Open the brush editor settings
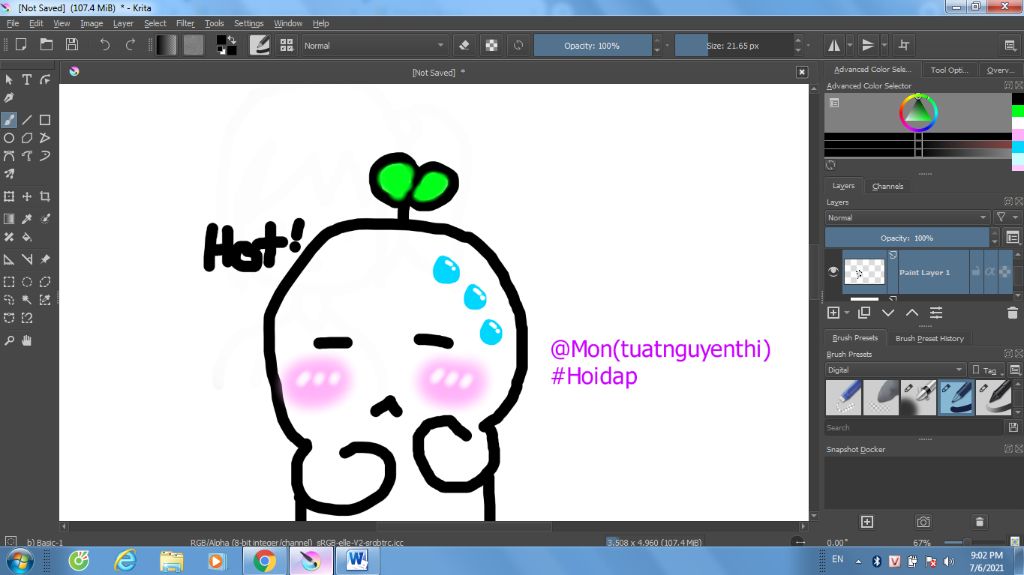 coord(259,45)
